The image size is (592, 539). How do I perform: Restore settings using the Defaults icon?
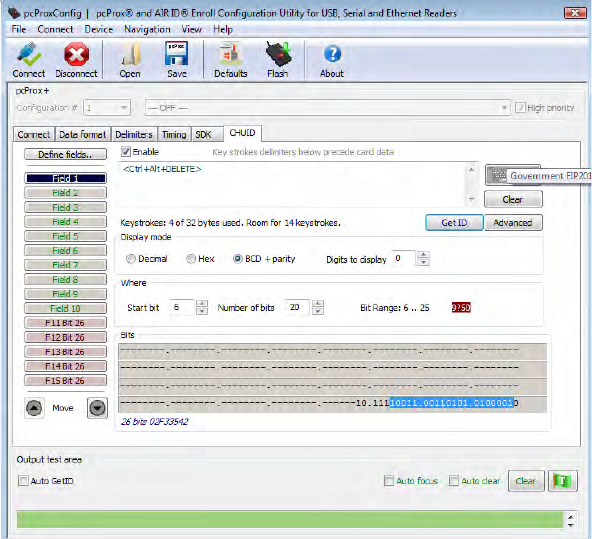(231, 60)
